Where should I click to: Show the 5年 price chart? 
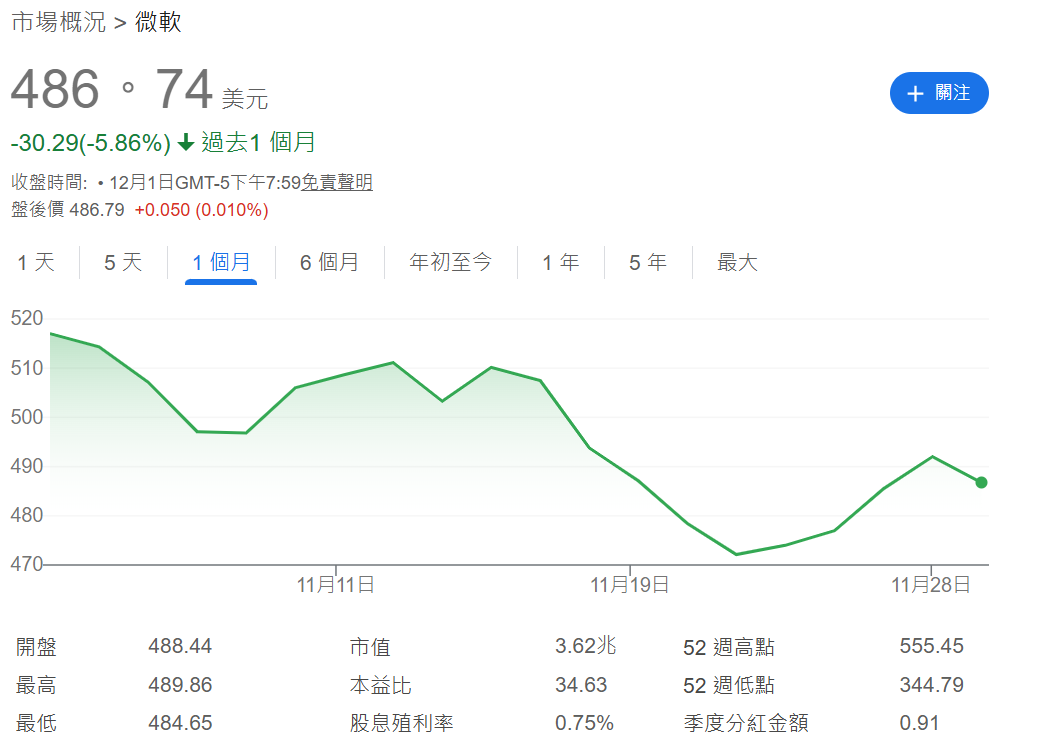648,262
